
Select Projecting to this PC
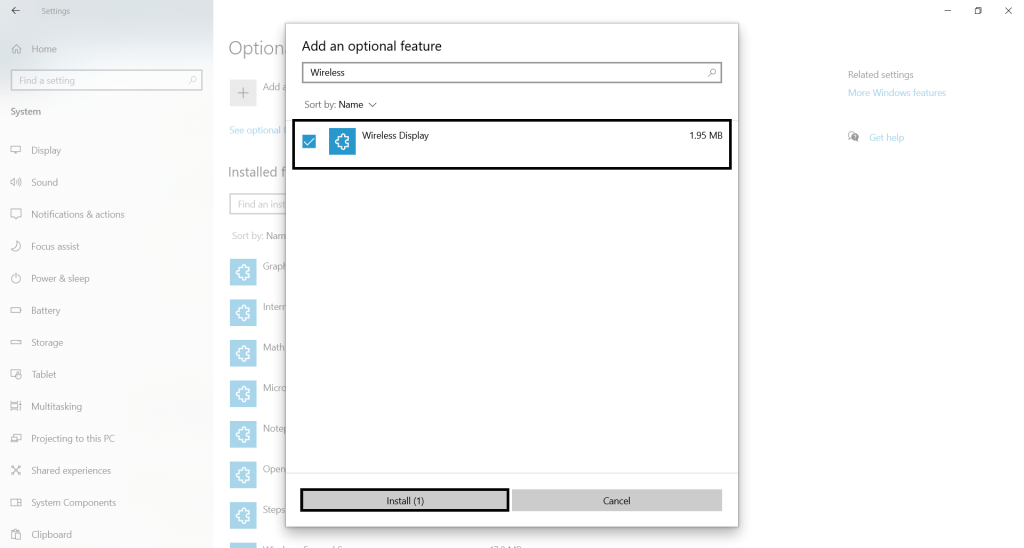[x=72, y=439]
